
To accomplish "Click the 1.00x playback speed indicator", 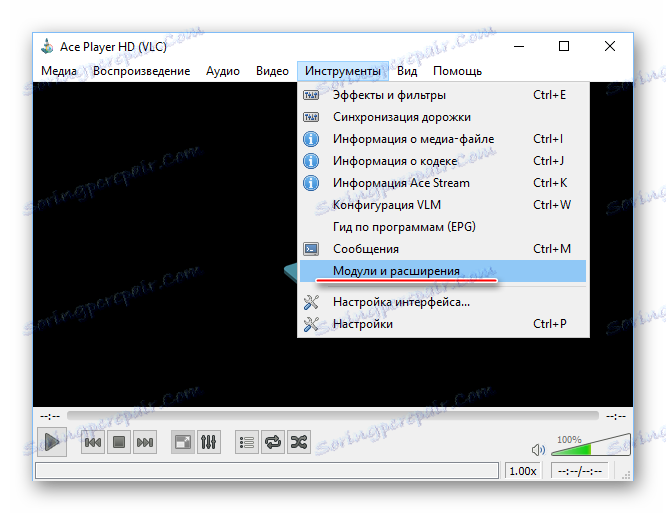I will (523, 471).
